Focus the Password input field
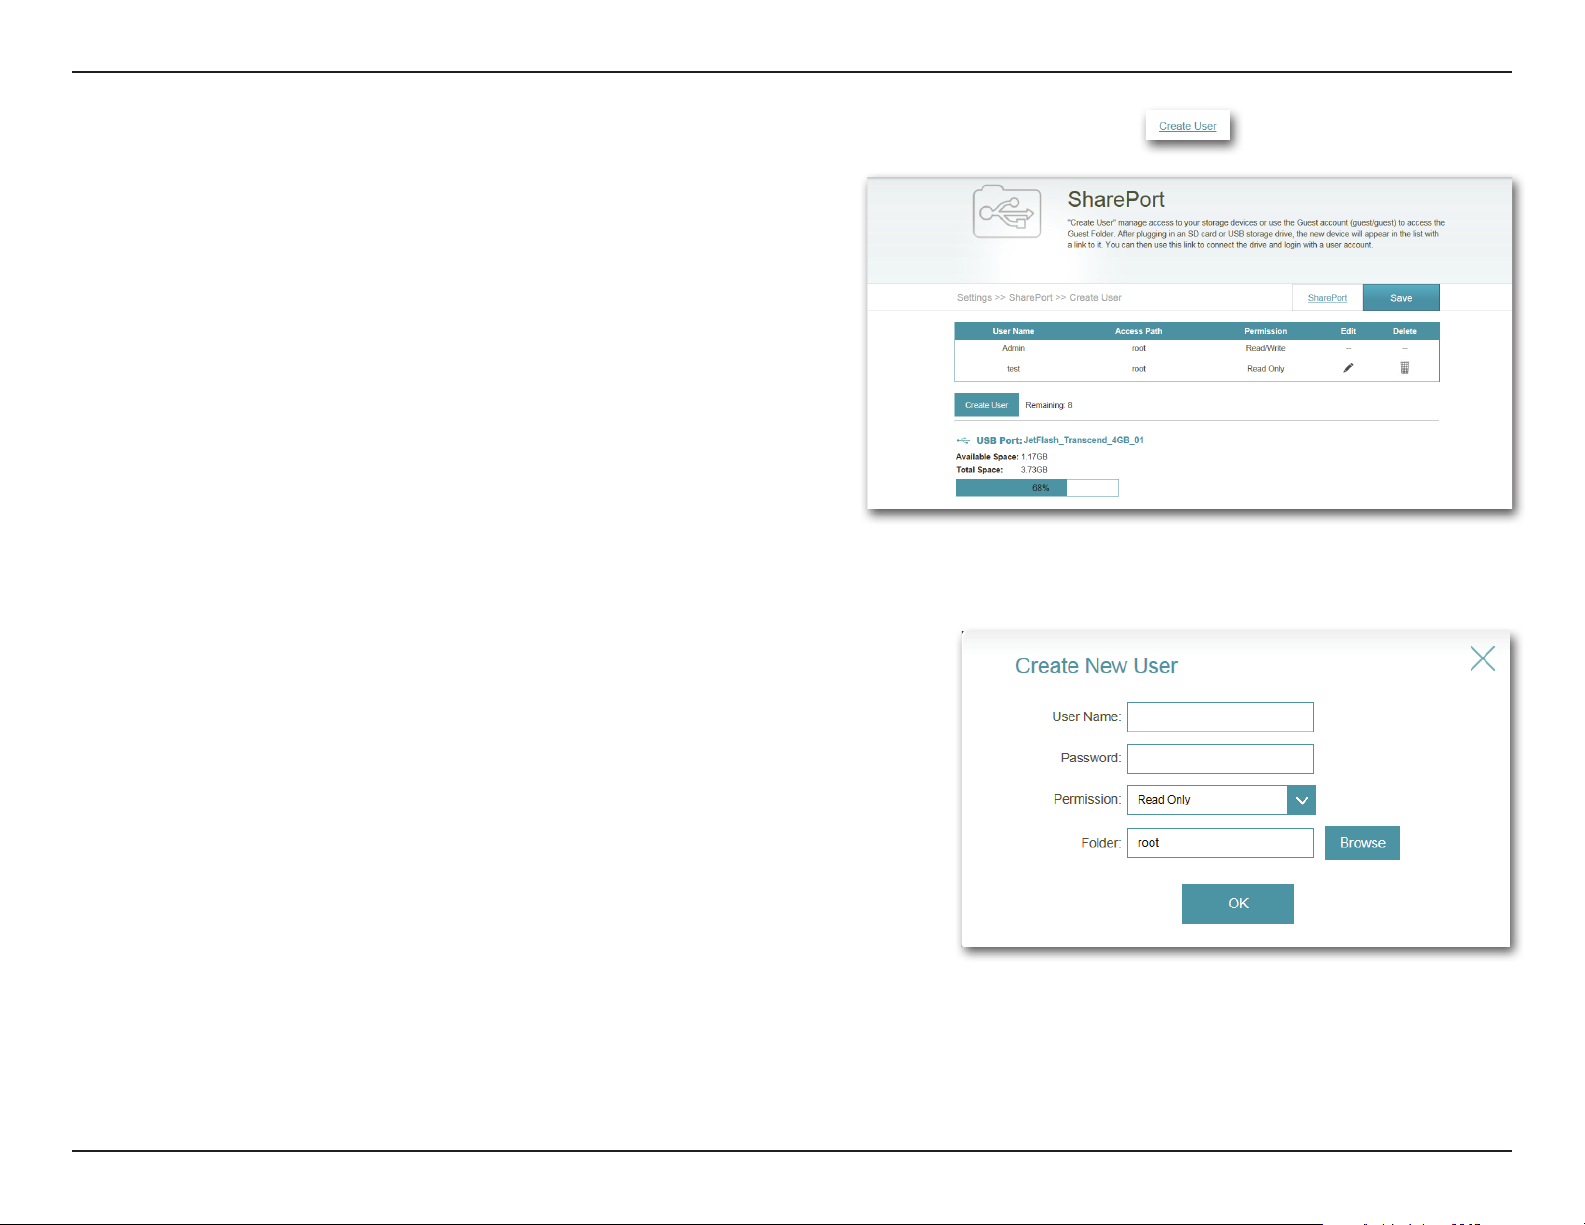Viewport: 1585px width, 1225px height. click(x=1219, y=759)
